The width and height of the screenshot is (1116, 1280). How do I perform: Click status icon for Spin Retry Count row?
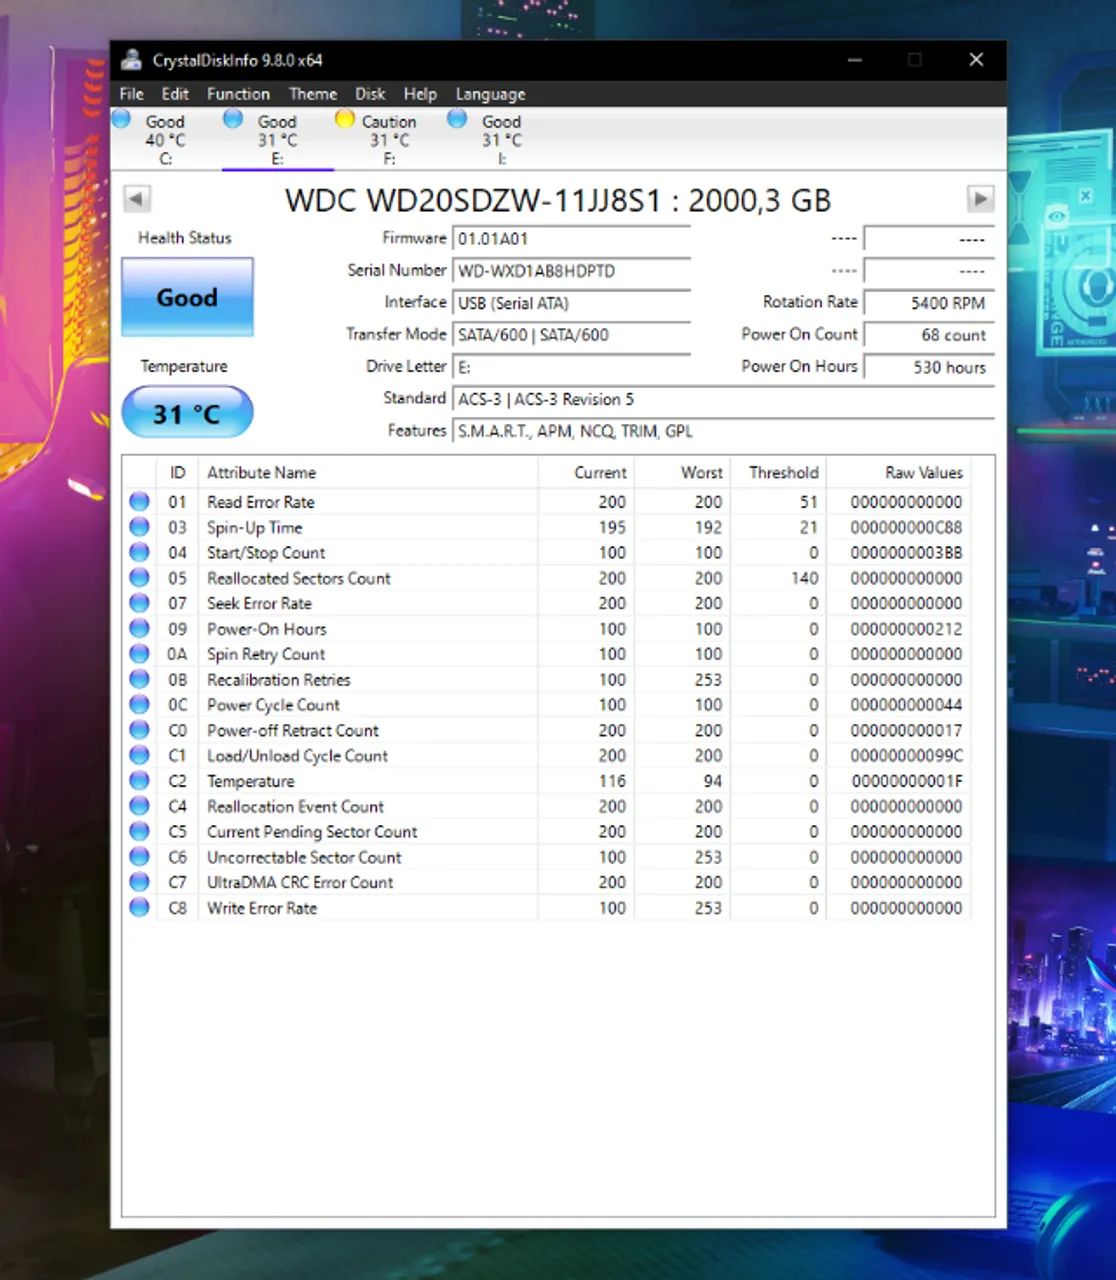140,654
